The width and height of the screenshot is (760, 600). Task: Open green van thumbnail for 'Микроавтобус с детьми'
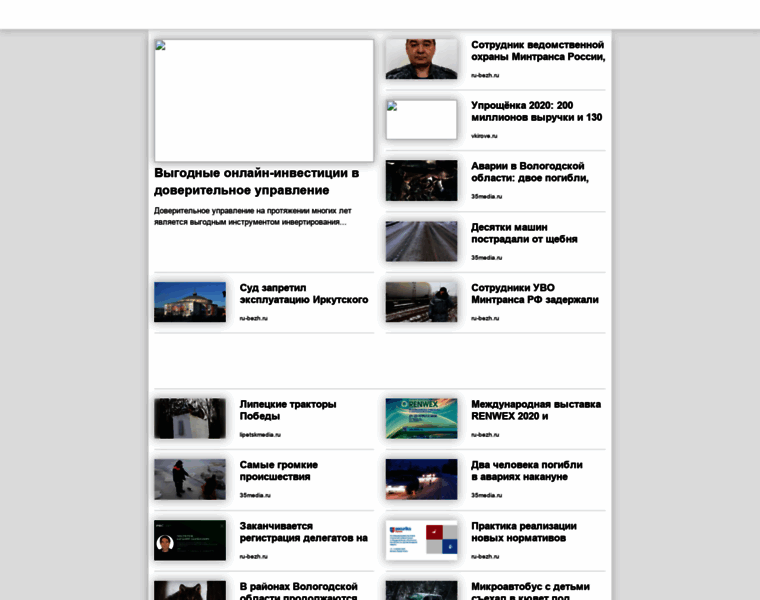click(x=421, y=590)
